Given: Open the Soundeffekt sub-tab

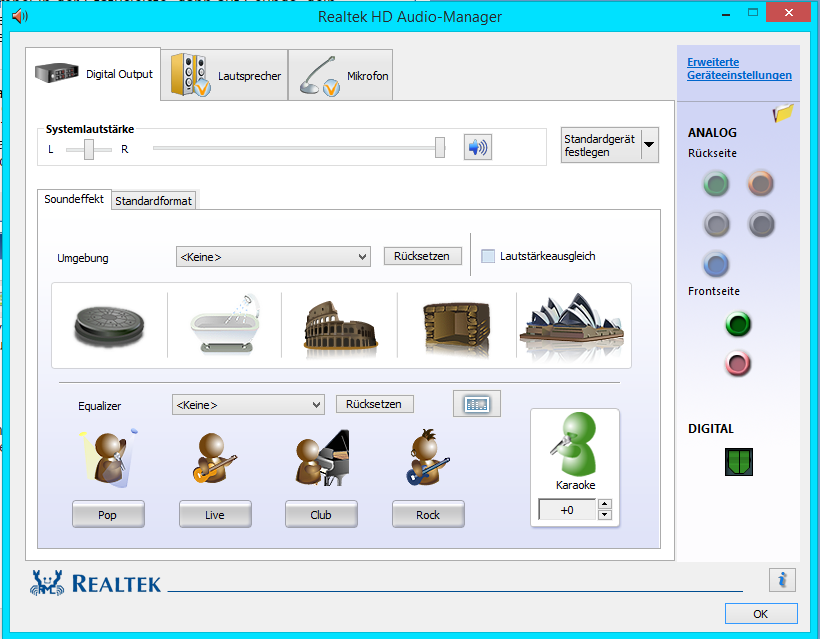Looking at the screenshot, I should (x=74, y=199).
